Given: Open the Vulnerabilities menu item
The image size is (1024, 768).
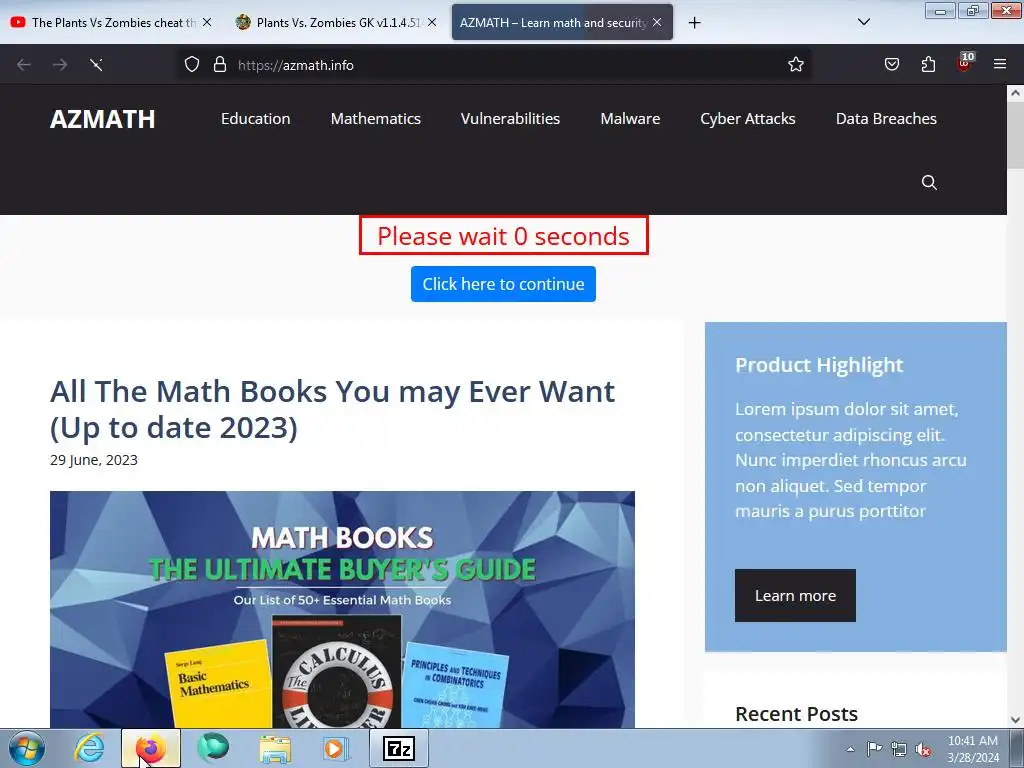Looking at the screenshot, I should point(510,119).
